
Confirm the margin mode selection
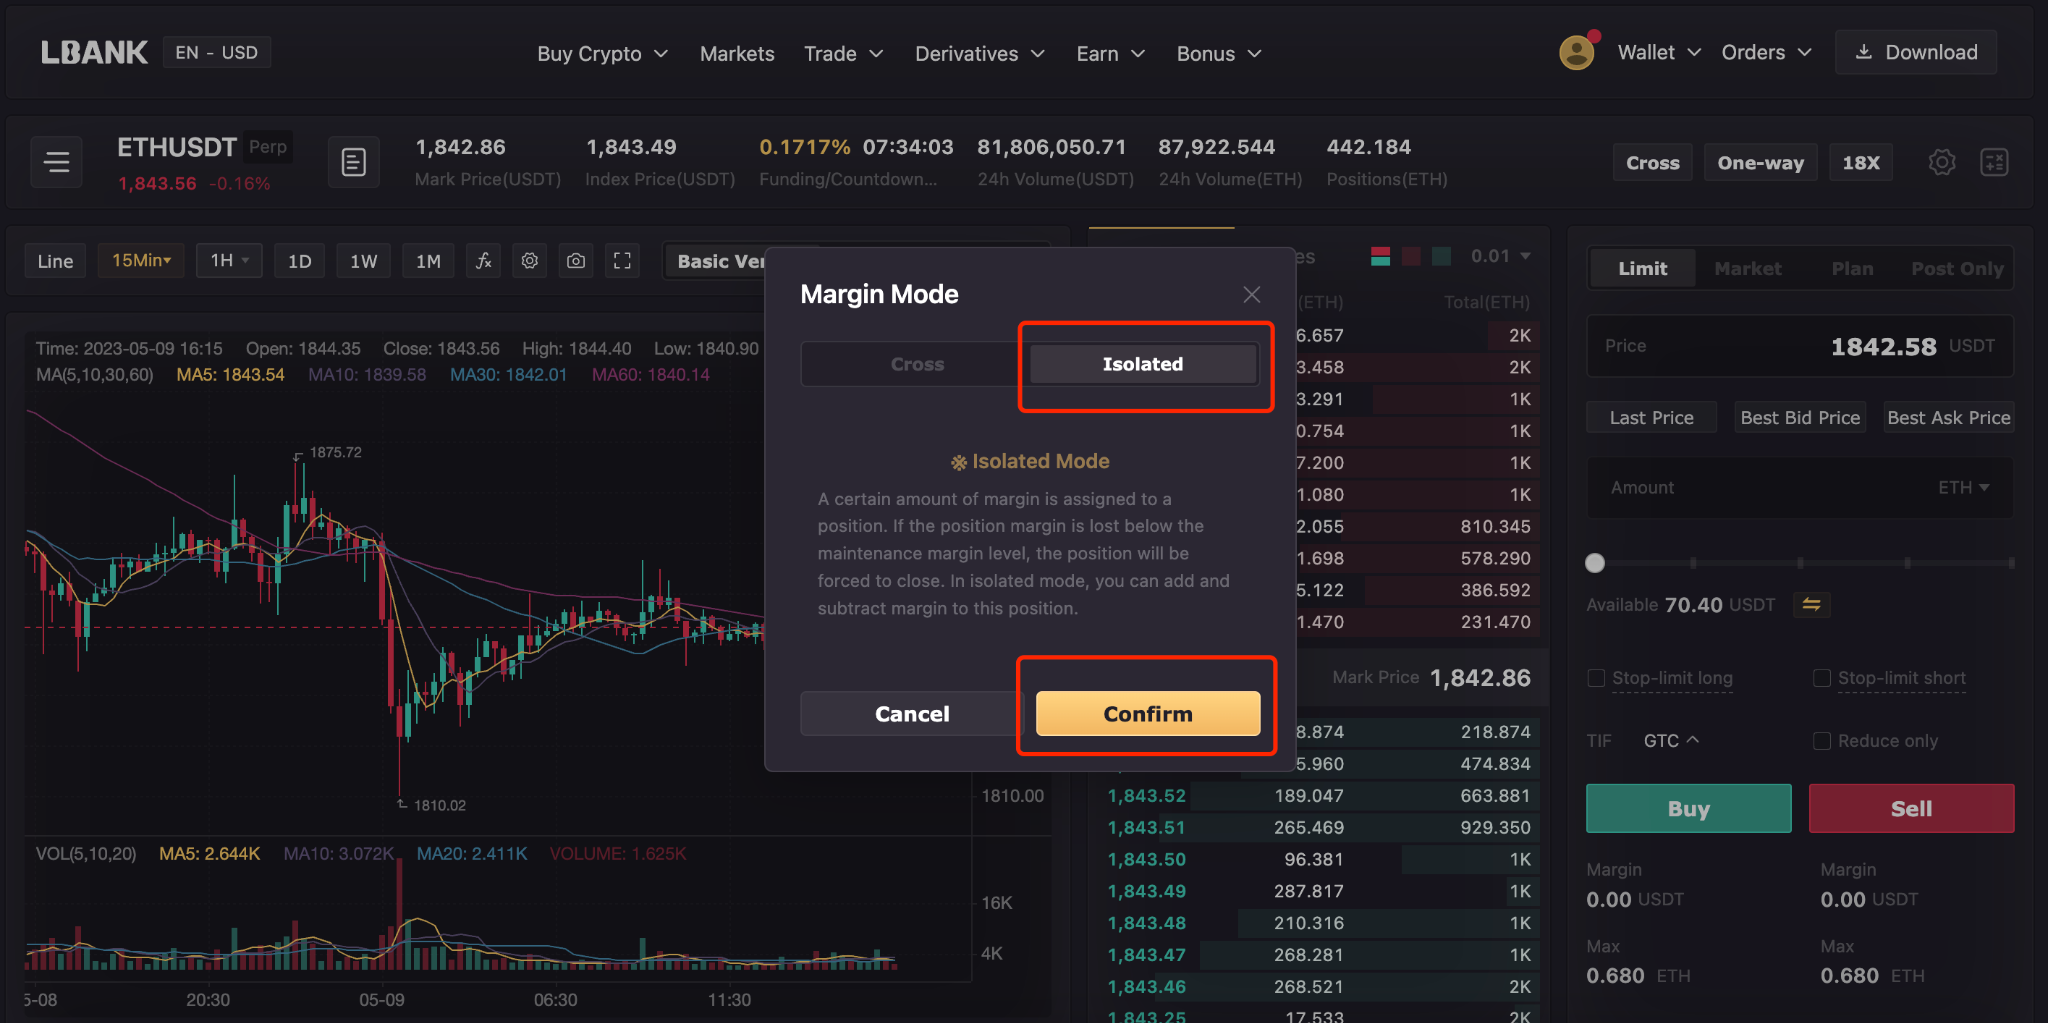1147,714
